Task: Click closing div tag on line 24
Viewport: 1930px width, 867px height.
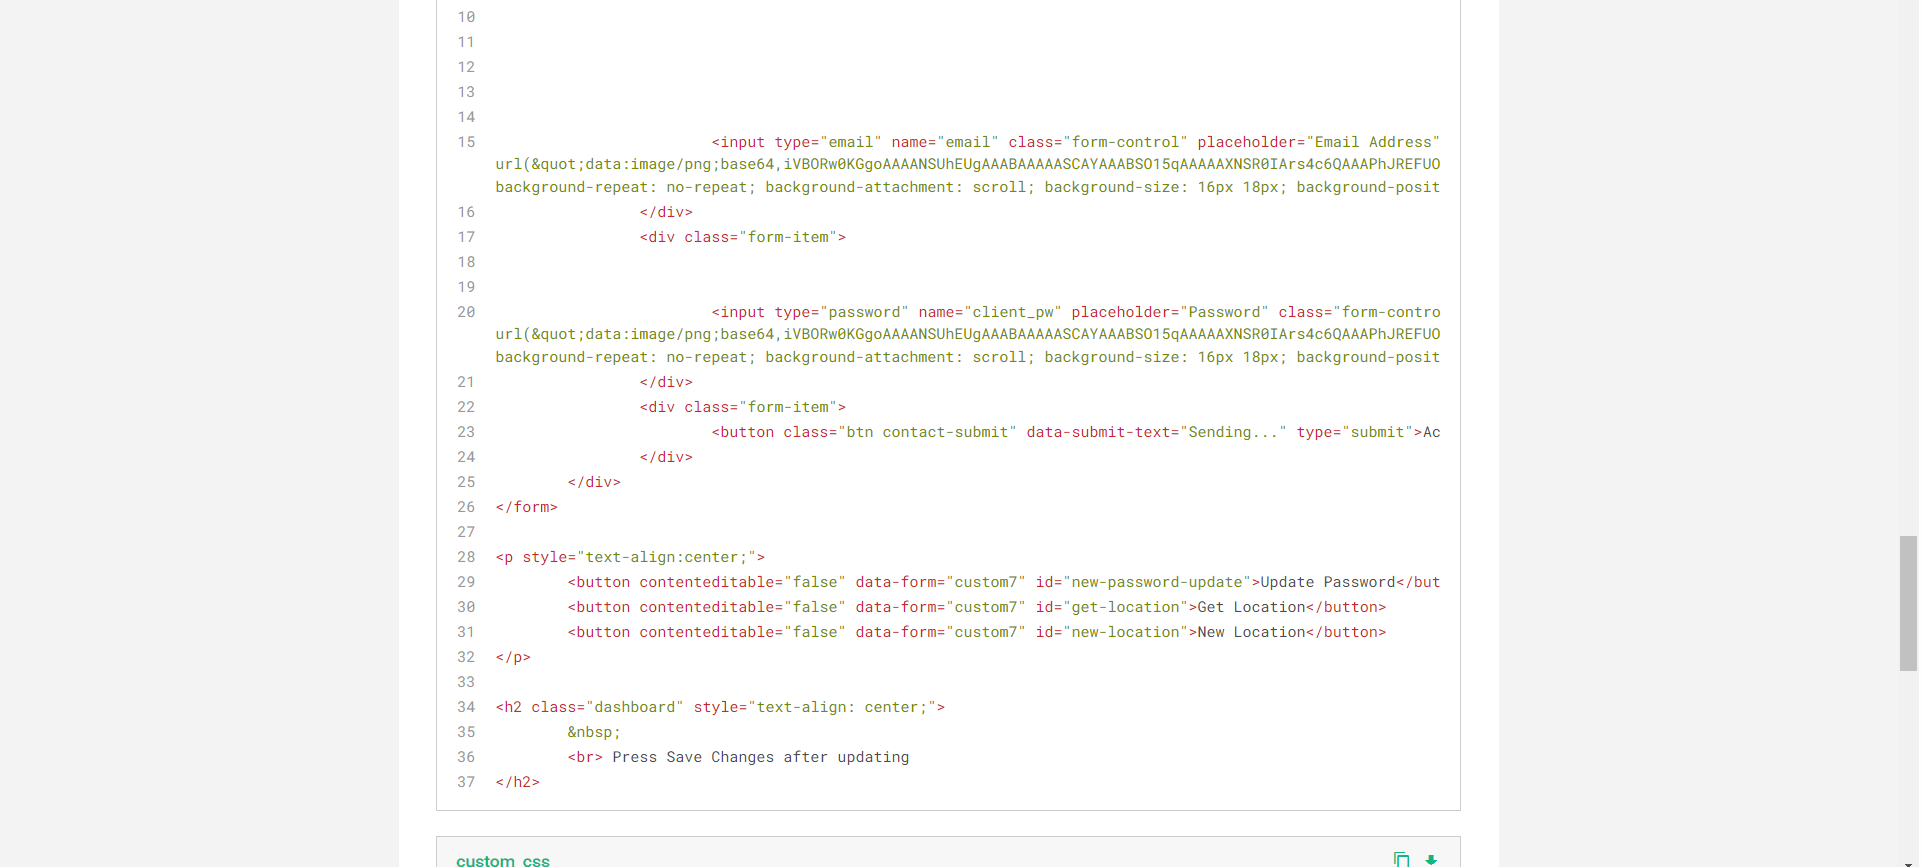Action: 666,457
